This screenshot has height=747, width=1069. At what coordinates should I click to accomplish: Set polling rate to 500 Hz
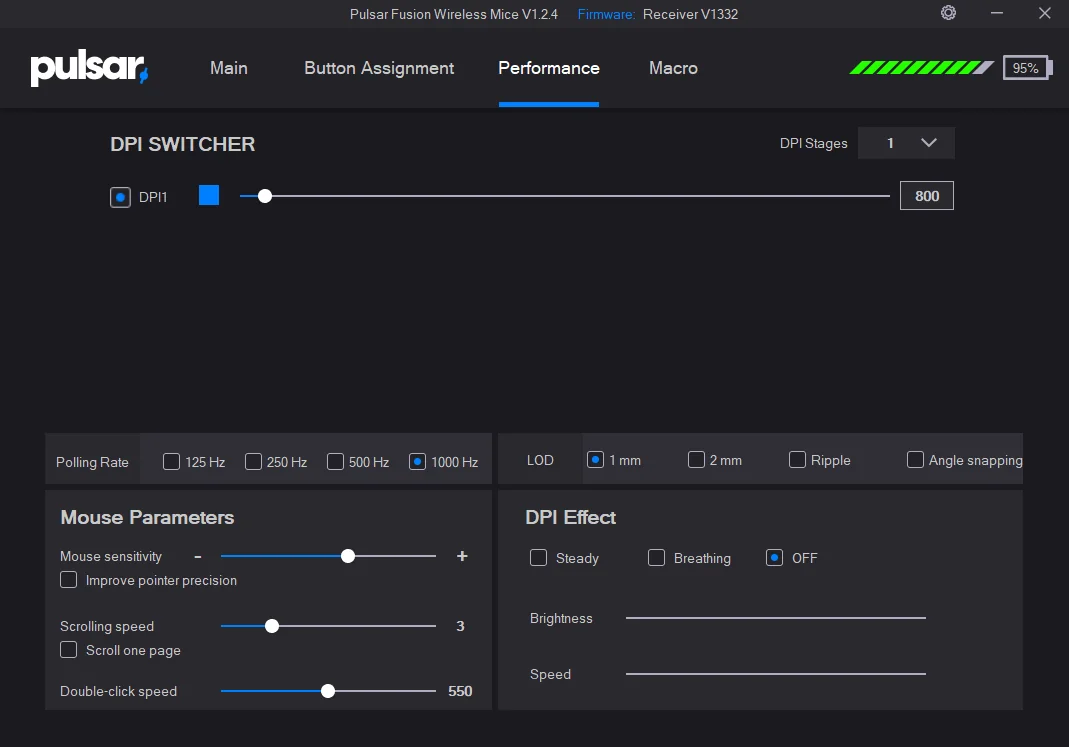335,461
